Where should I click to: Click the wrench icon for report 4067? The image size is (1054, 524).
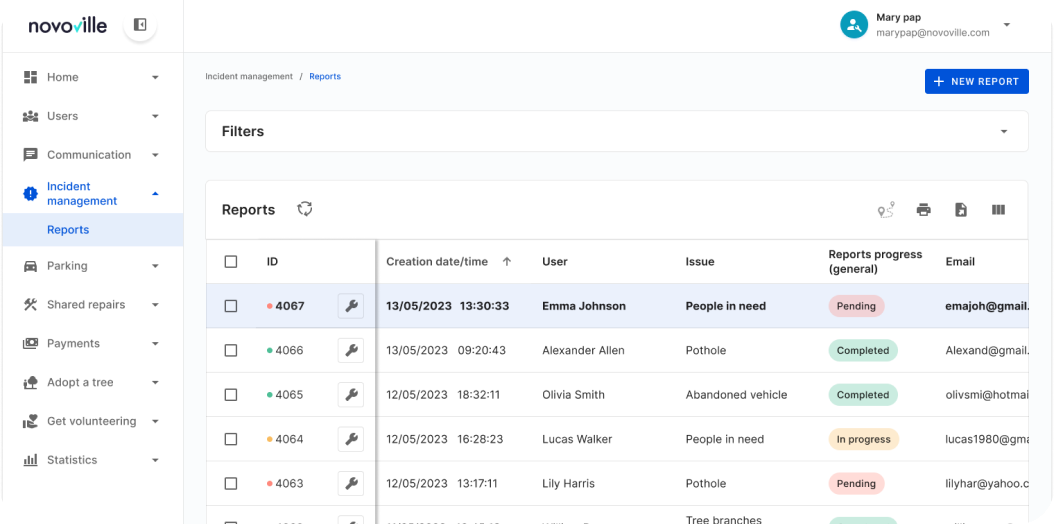351,306
